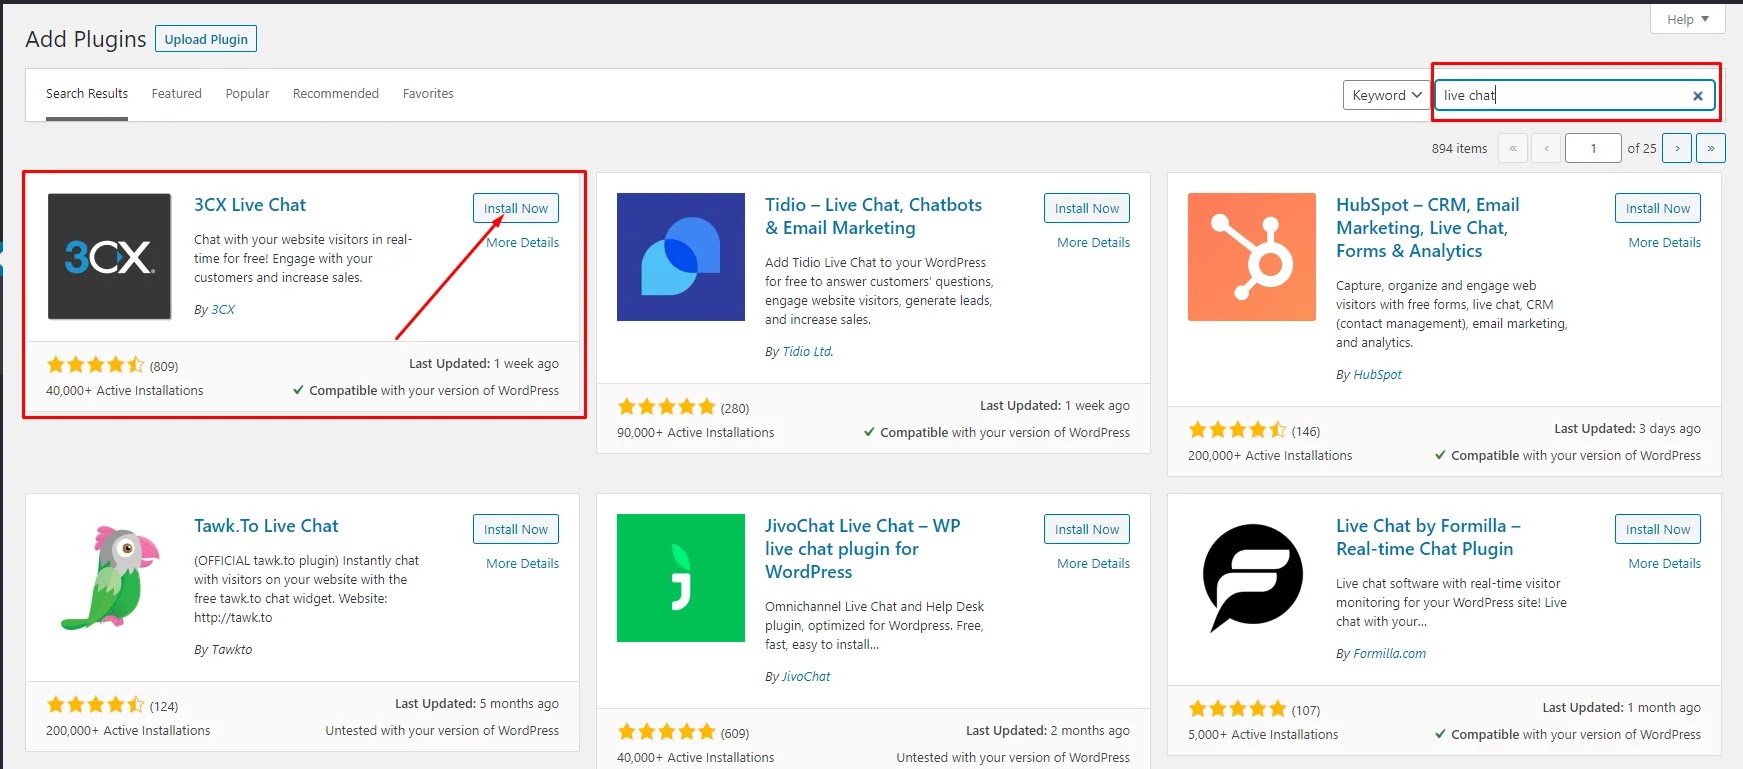Click '40,000+ Active Installations' under 3CX
Screen dimensions: 1743x769
(x=125, y=391)
